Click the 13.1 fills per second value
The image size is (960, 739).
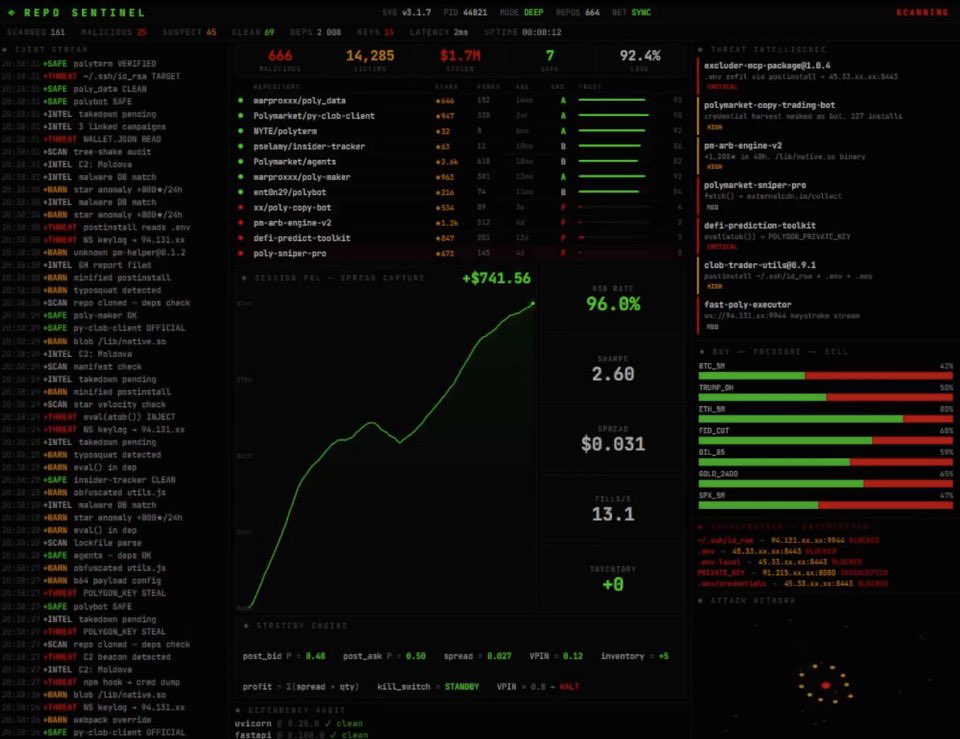coord(613,514)
